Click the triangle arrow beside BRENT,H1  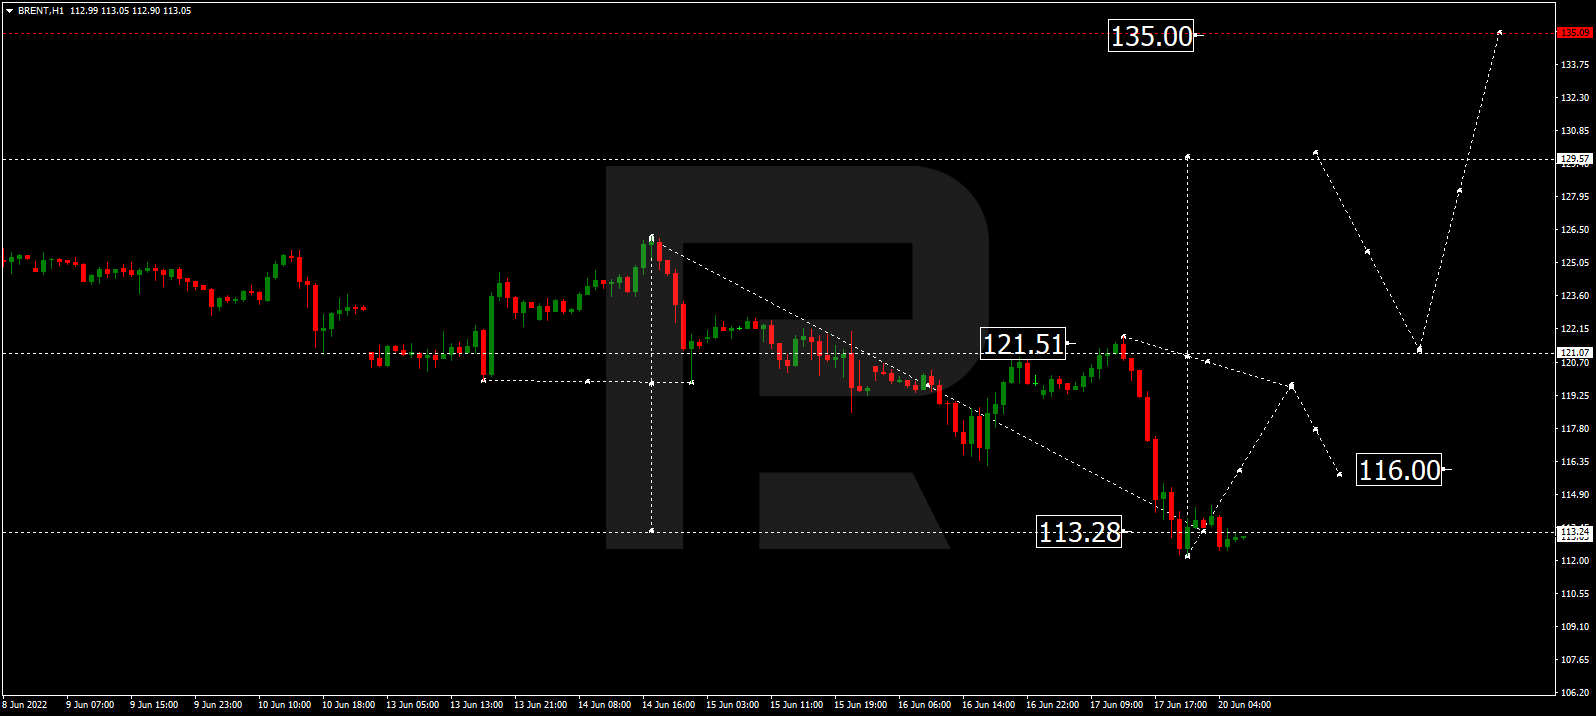click(9, 11)
